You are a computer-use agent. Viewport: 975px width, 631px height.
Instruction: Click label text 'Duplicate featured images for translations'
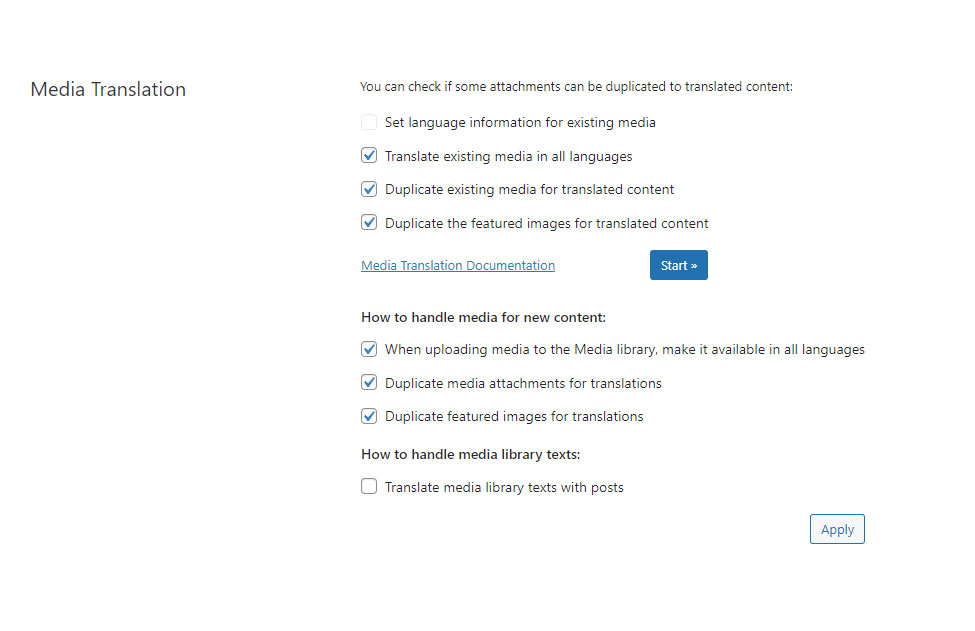coord(514,417)
